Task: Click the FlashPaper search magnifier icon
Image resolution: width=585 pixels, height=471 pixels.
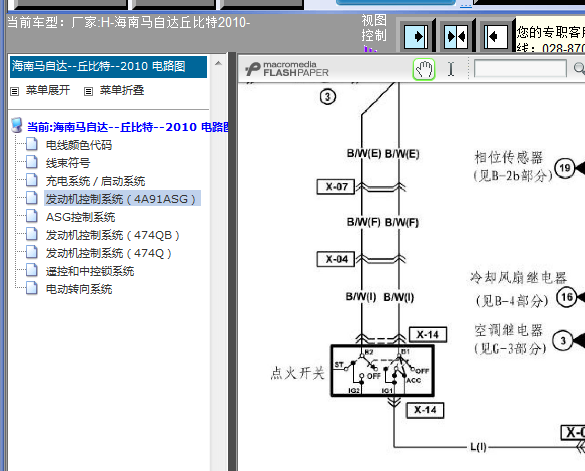Action: 579,69
